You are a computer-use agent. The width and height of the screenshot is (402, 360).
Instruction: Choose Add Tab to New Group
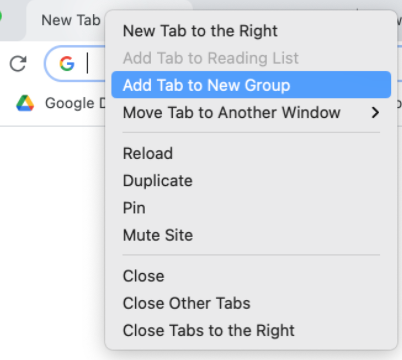[251, 85]
